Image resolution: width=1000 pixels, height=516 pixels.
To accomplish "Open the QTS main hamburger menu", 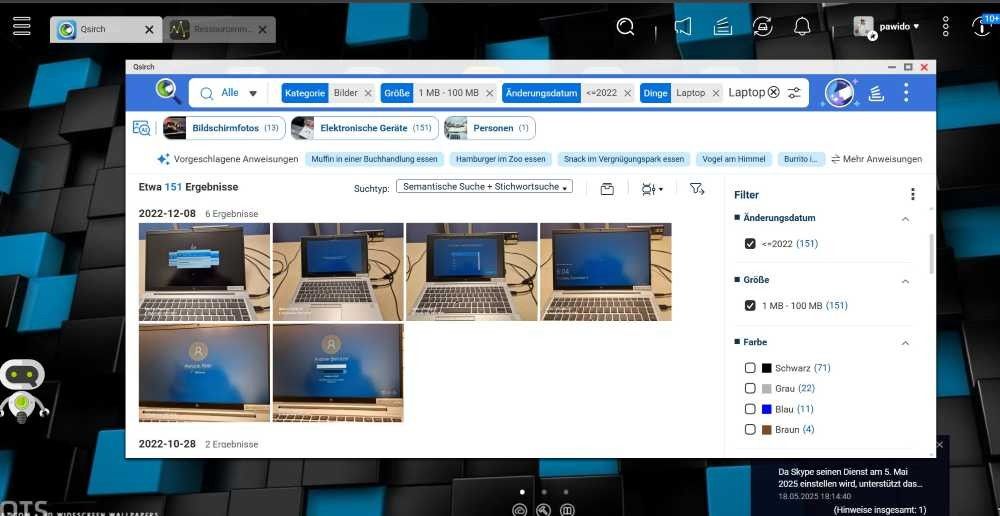I will [21, 27].
